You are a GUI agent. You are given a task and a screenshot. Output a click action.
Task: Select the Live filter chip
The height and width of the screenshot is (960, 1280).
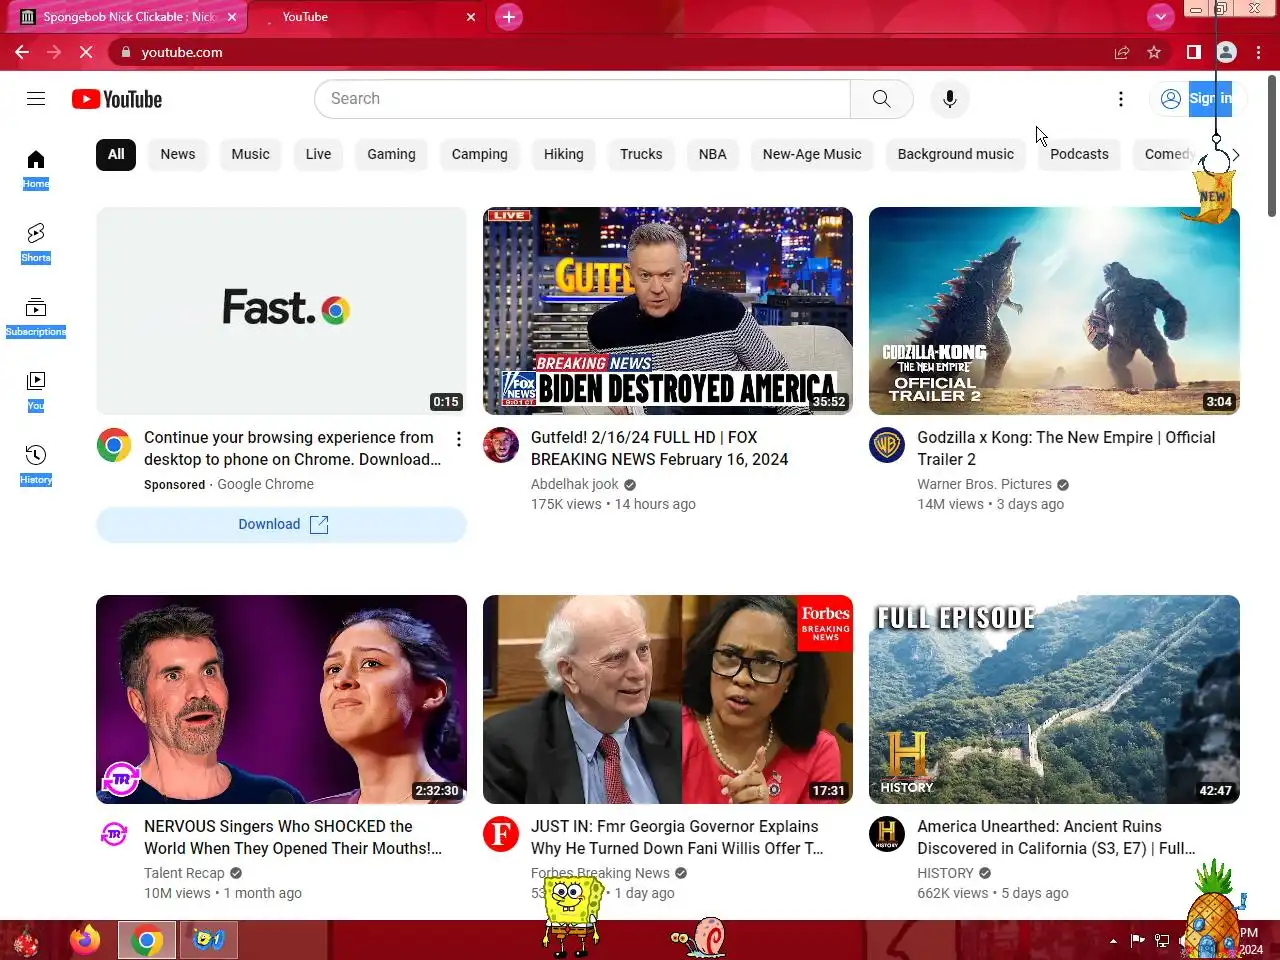(318, 154)
